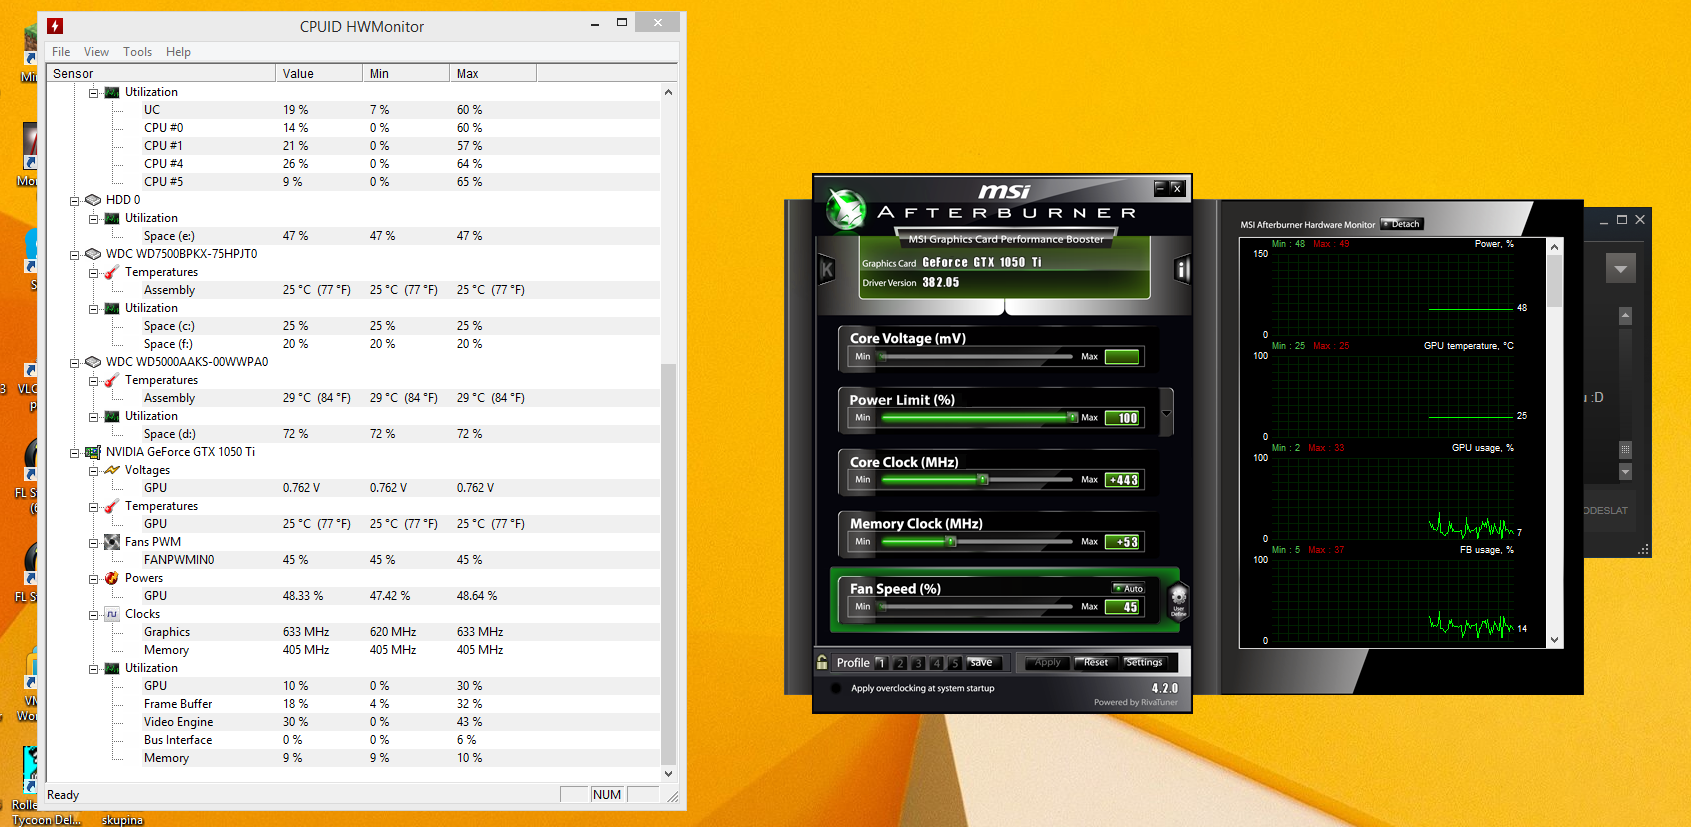Open Afterburner Settings
This screenshot has height=827, width=1691.
[x=1144, y=663]
